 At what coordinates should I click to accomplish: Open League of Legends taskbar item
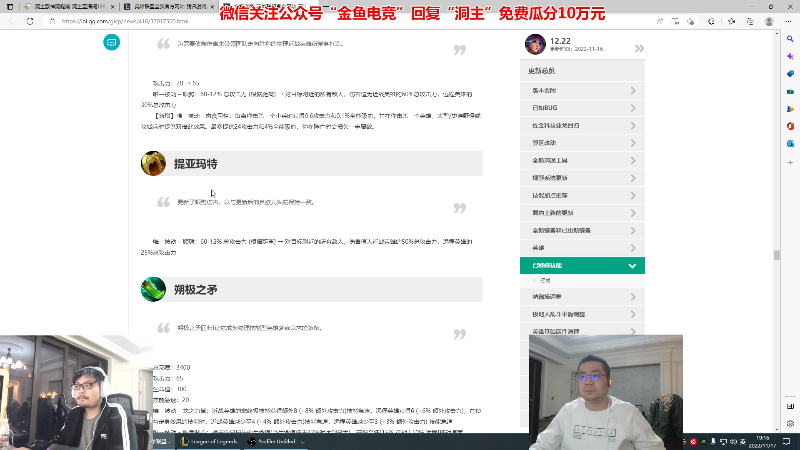(x=209, y=441)
